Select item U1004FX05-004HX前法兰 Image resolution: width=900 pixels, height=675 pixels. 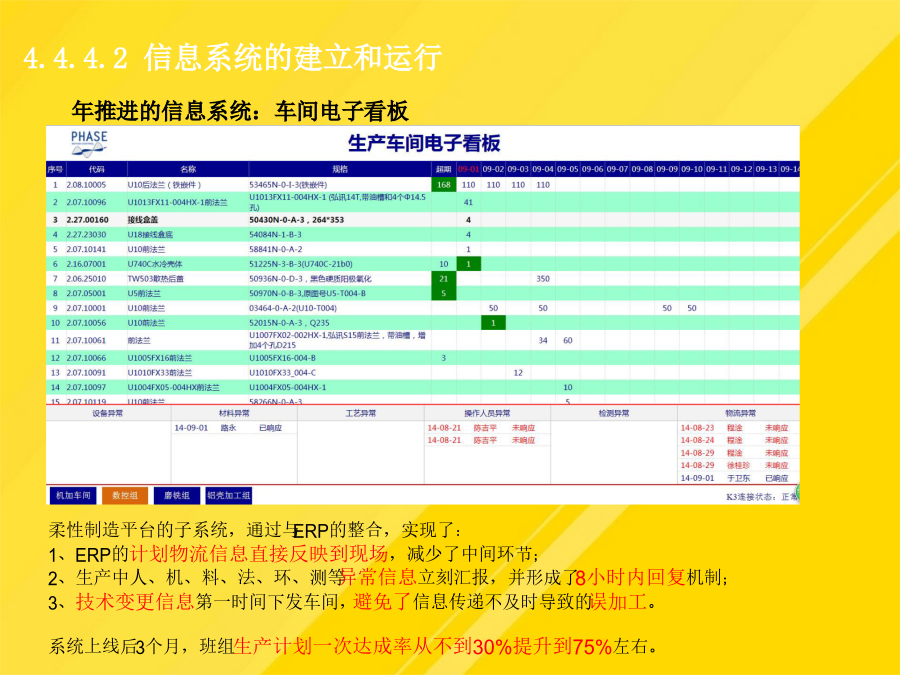[173, 387]
